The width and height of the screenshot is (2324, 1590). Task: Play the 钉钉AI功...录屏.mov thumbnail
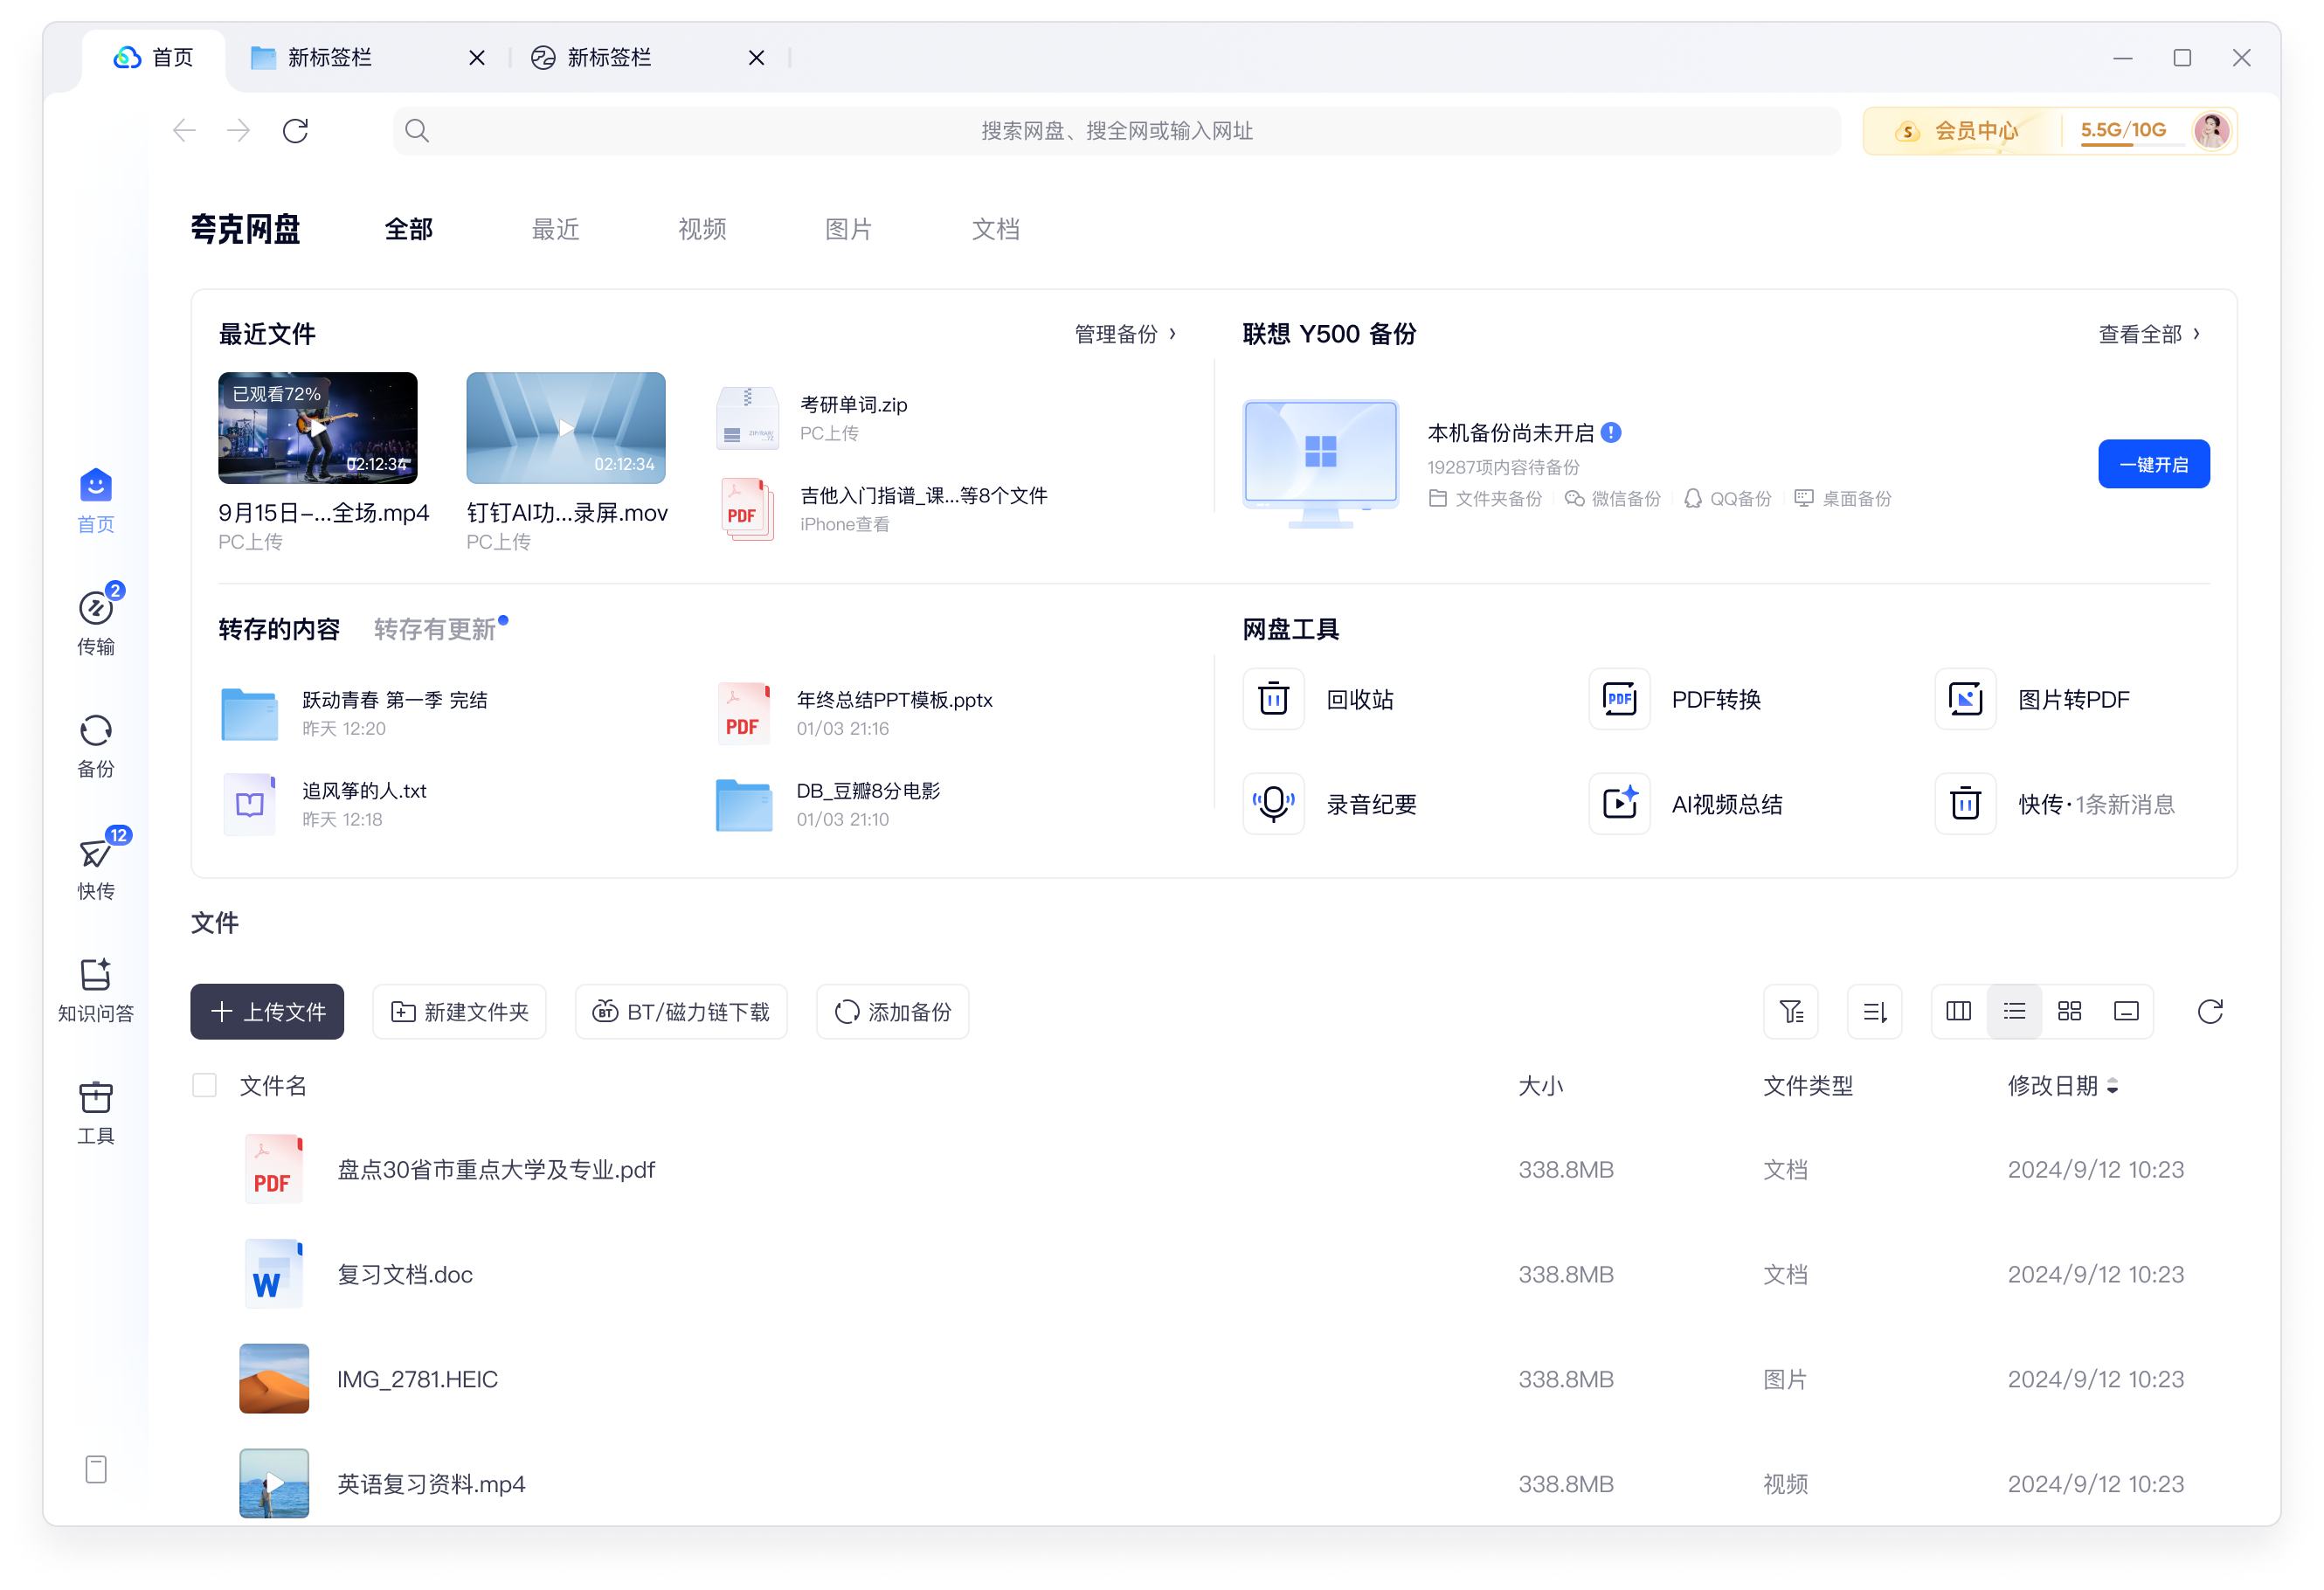pyautogui.click(x=566, y=428)
